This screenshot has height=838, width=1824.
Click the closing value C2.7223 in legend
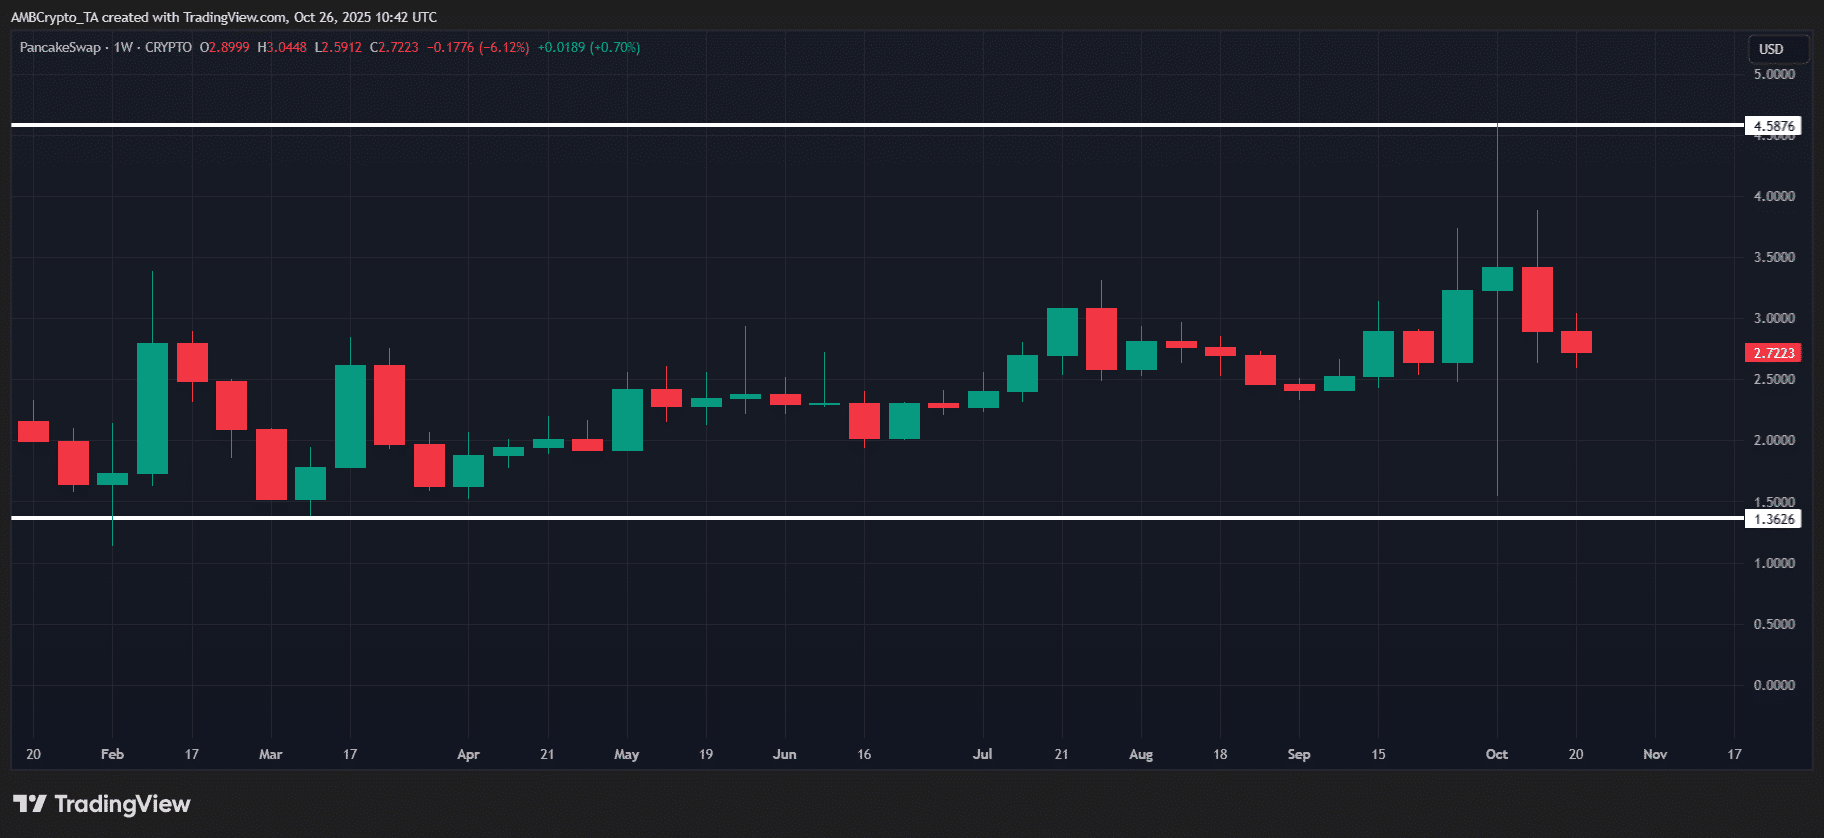pyautogui.click(x=394, y=47)
